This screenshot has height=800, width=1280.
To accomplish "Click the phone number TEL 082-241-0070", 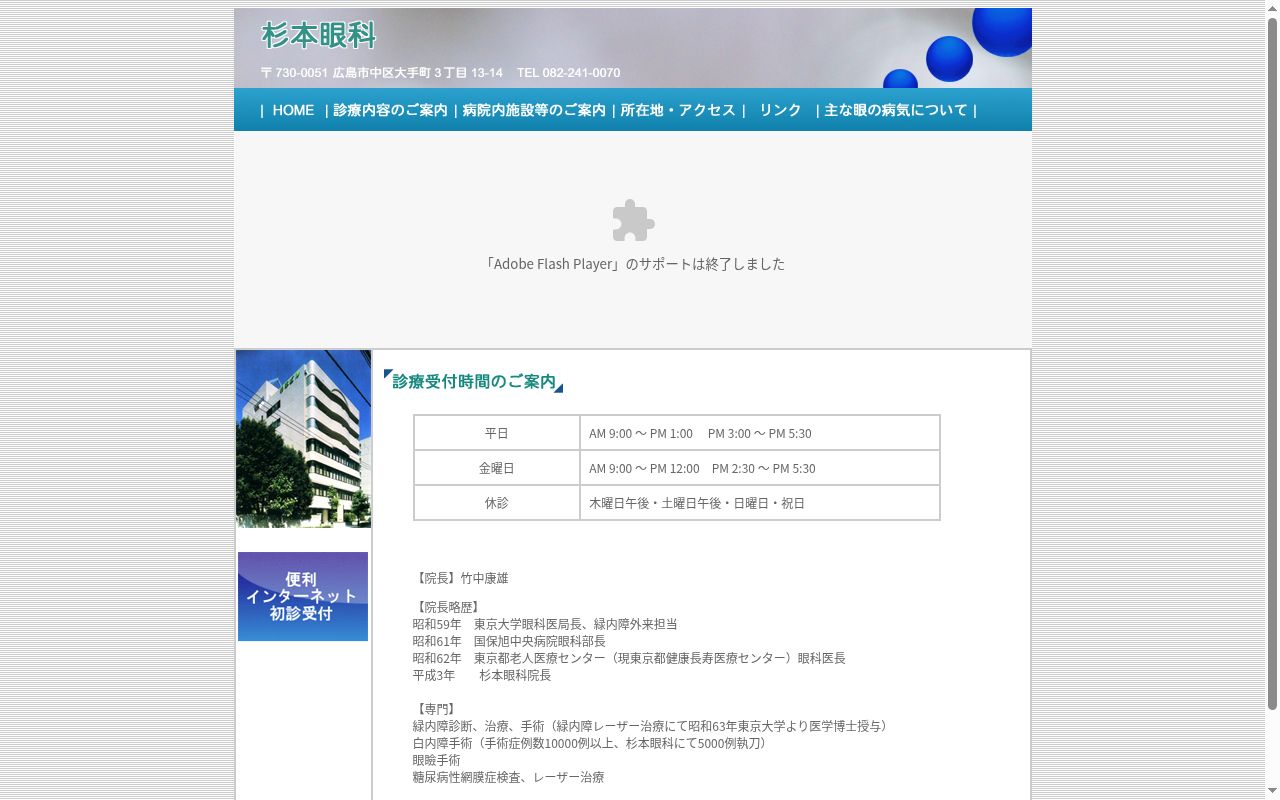I will coord(568,73).
